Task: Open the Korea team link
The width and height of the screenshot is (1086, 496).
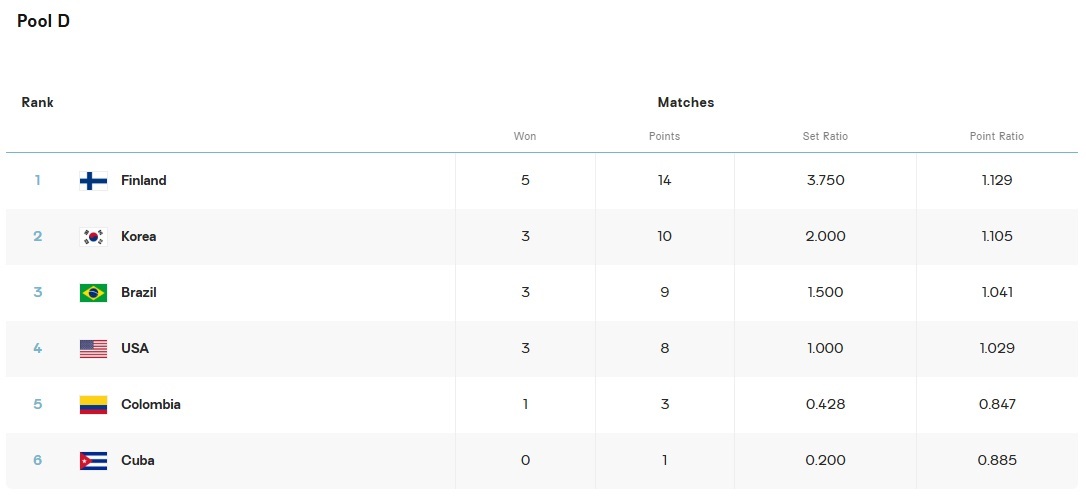Action: point(139,237)
